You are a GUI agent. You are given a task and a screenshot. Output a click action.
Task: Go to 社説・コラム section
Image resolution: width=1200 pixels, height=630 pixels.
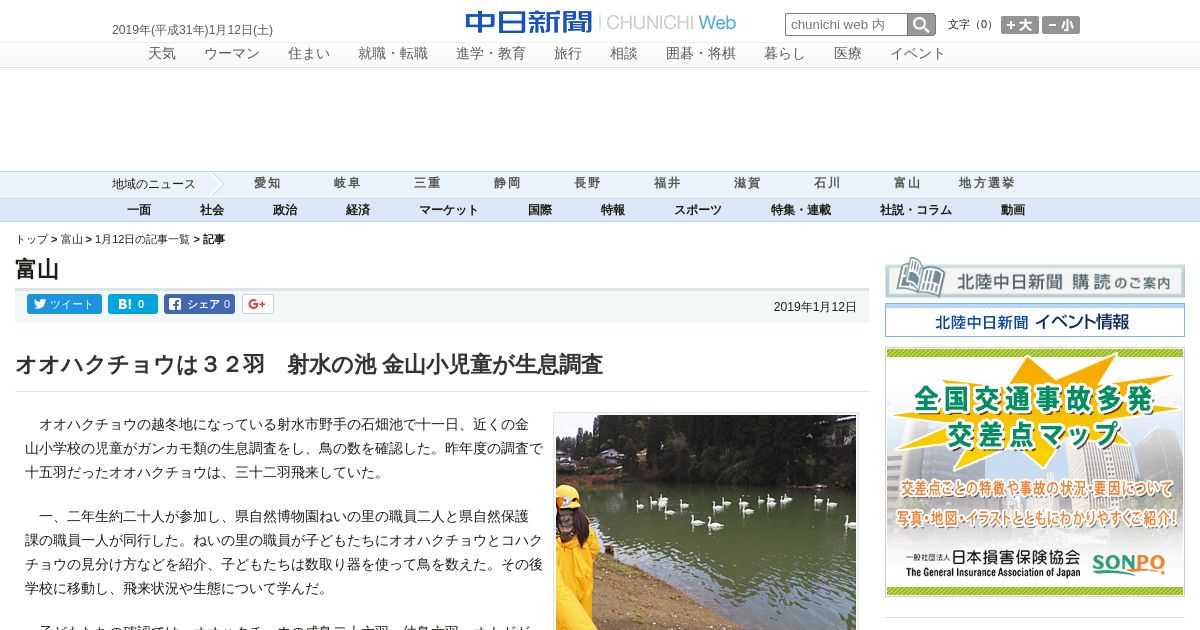[916, 210]
